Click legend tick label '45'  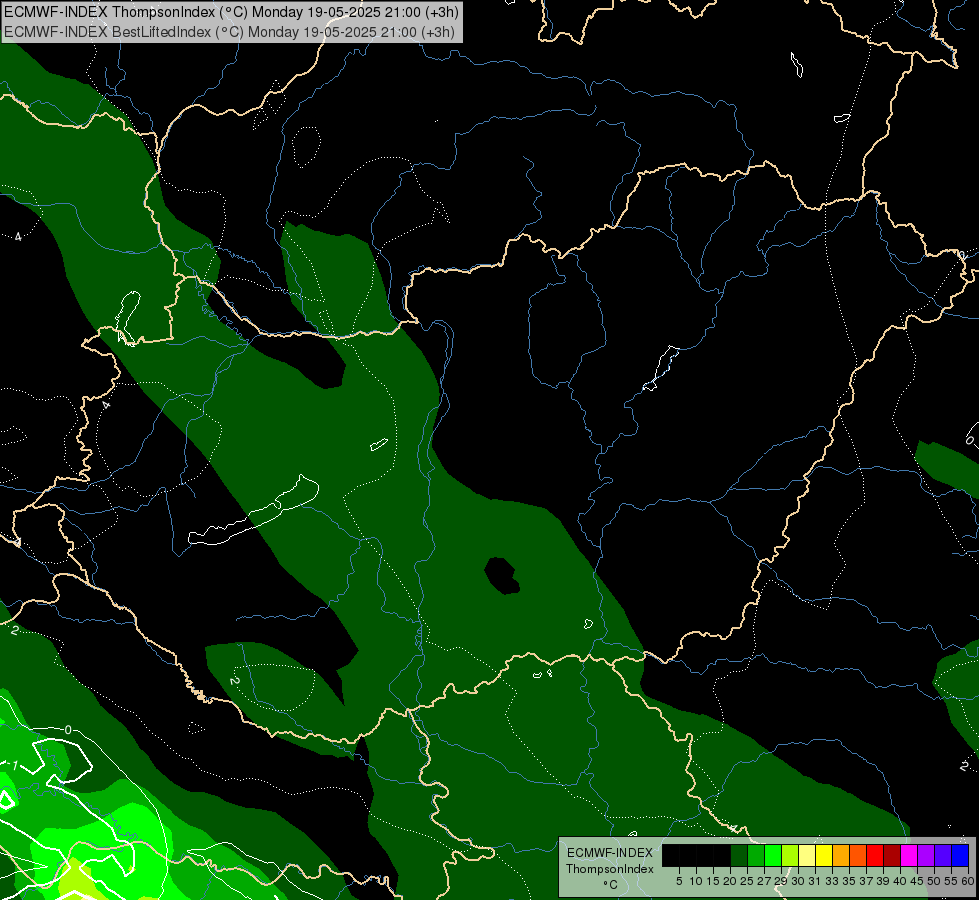(x=917, y=881)
